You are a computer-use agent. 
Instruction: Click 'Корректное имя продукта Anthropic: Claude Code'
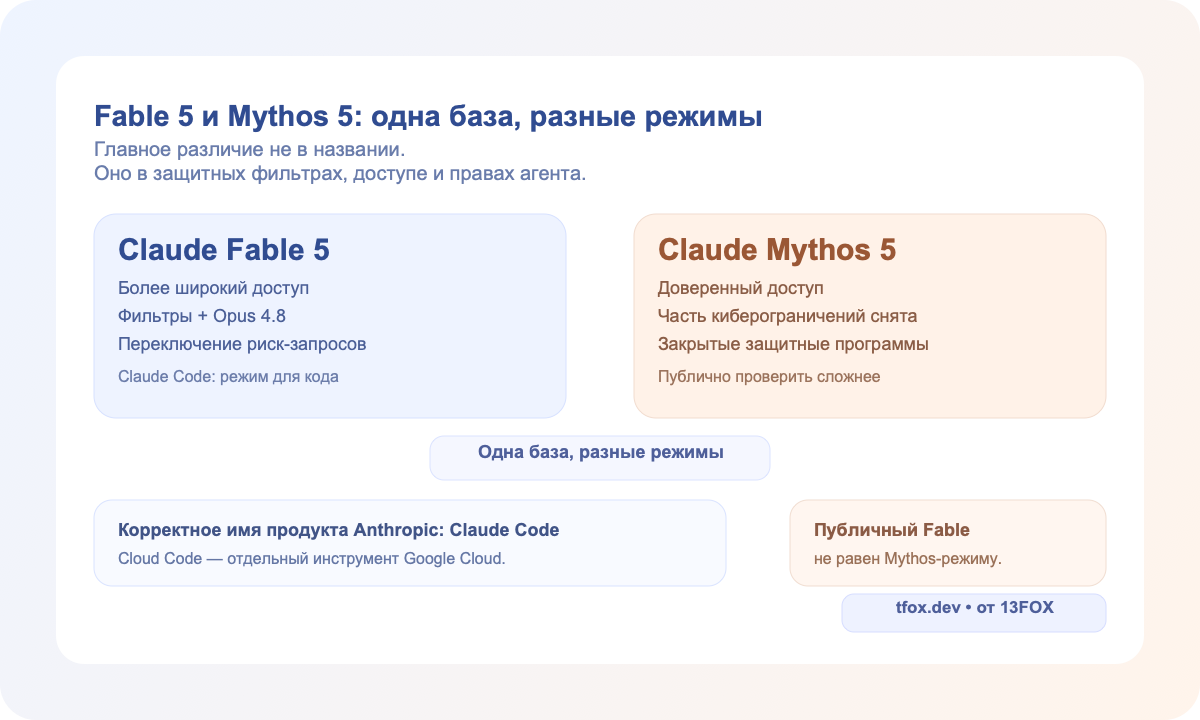click(x=338, y=530)
